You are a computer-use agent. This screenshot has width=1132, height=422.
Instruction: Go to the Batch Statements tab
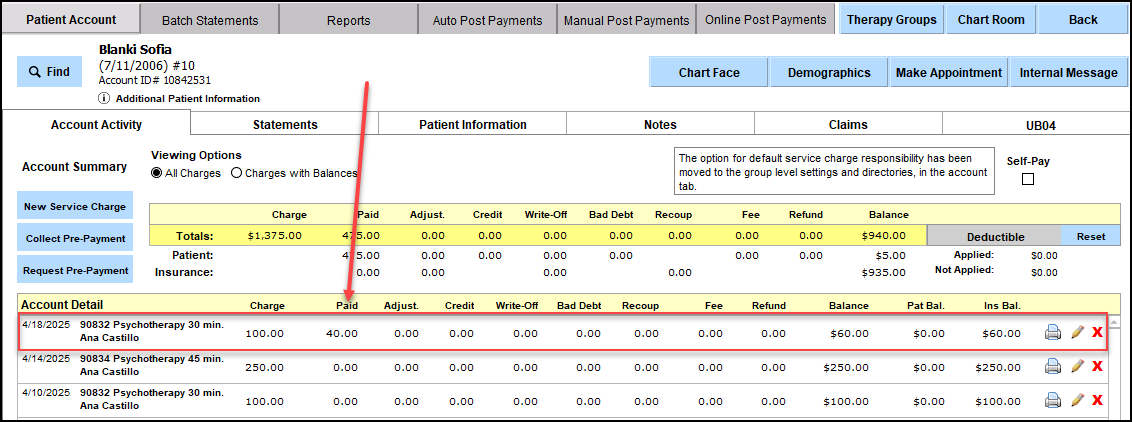click(209, 20)
